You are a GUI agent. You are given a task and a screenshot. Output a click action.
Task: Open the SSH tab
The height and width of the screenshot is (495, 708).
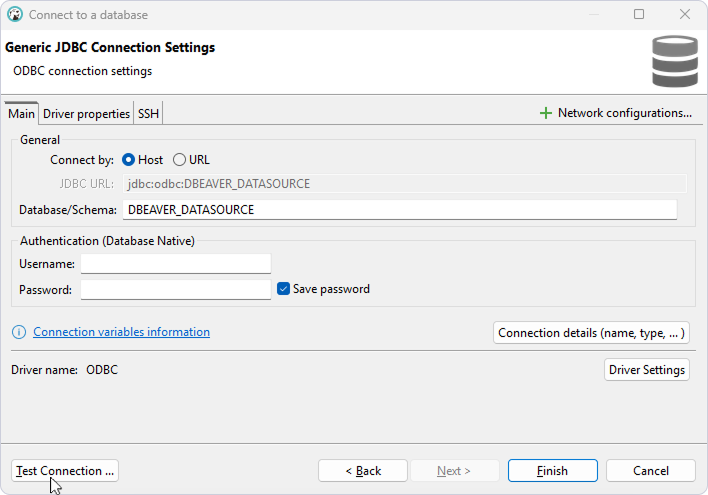coord(148,114)
